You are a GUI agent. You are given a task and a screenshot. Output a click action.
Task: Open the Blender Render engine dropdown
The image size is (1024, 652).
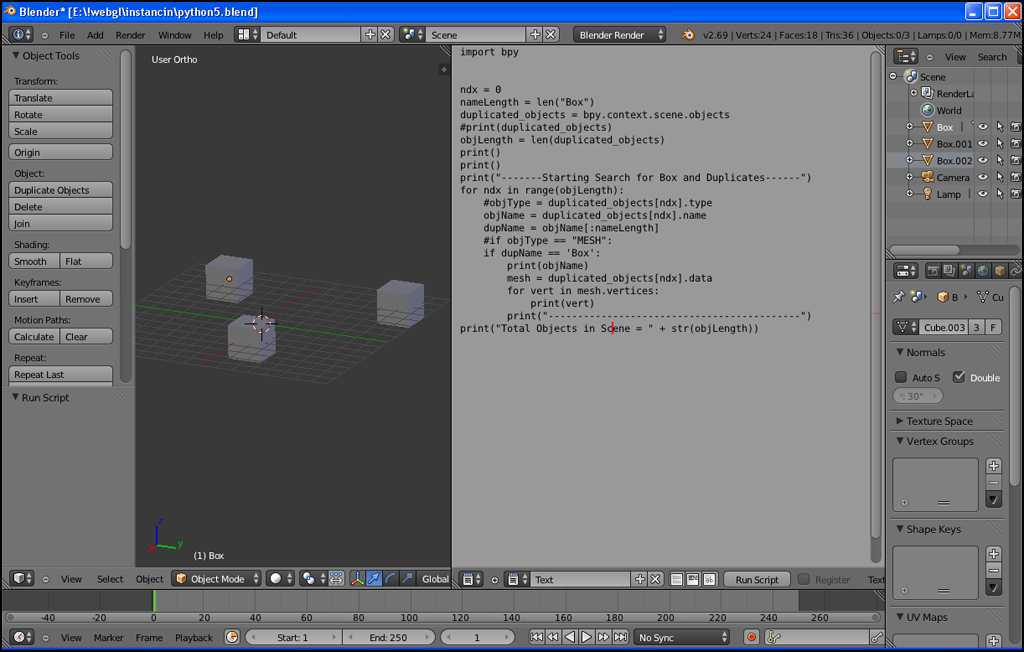619,35
